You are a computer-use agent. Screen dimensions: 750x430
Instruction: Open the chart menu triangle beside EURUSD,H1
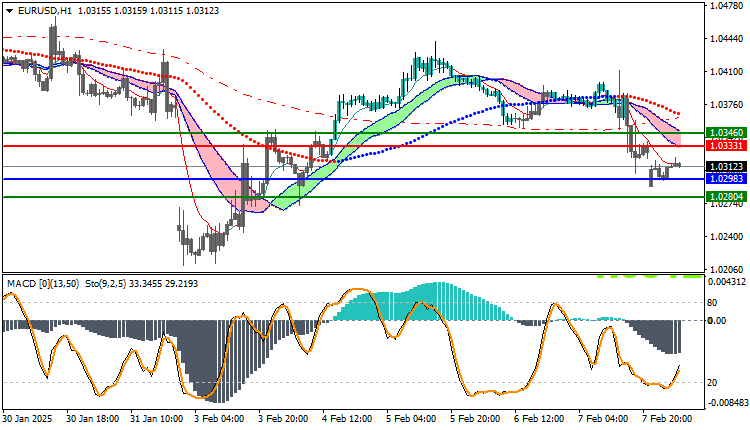(x=10, y=11)
